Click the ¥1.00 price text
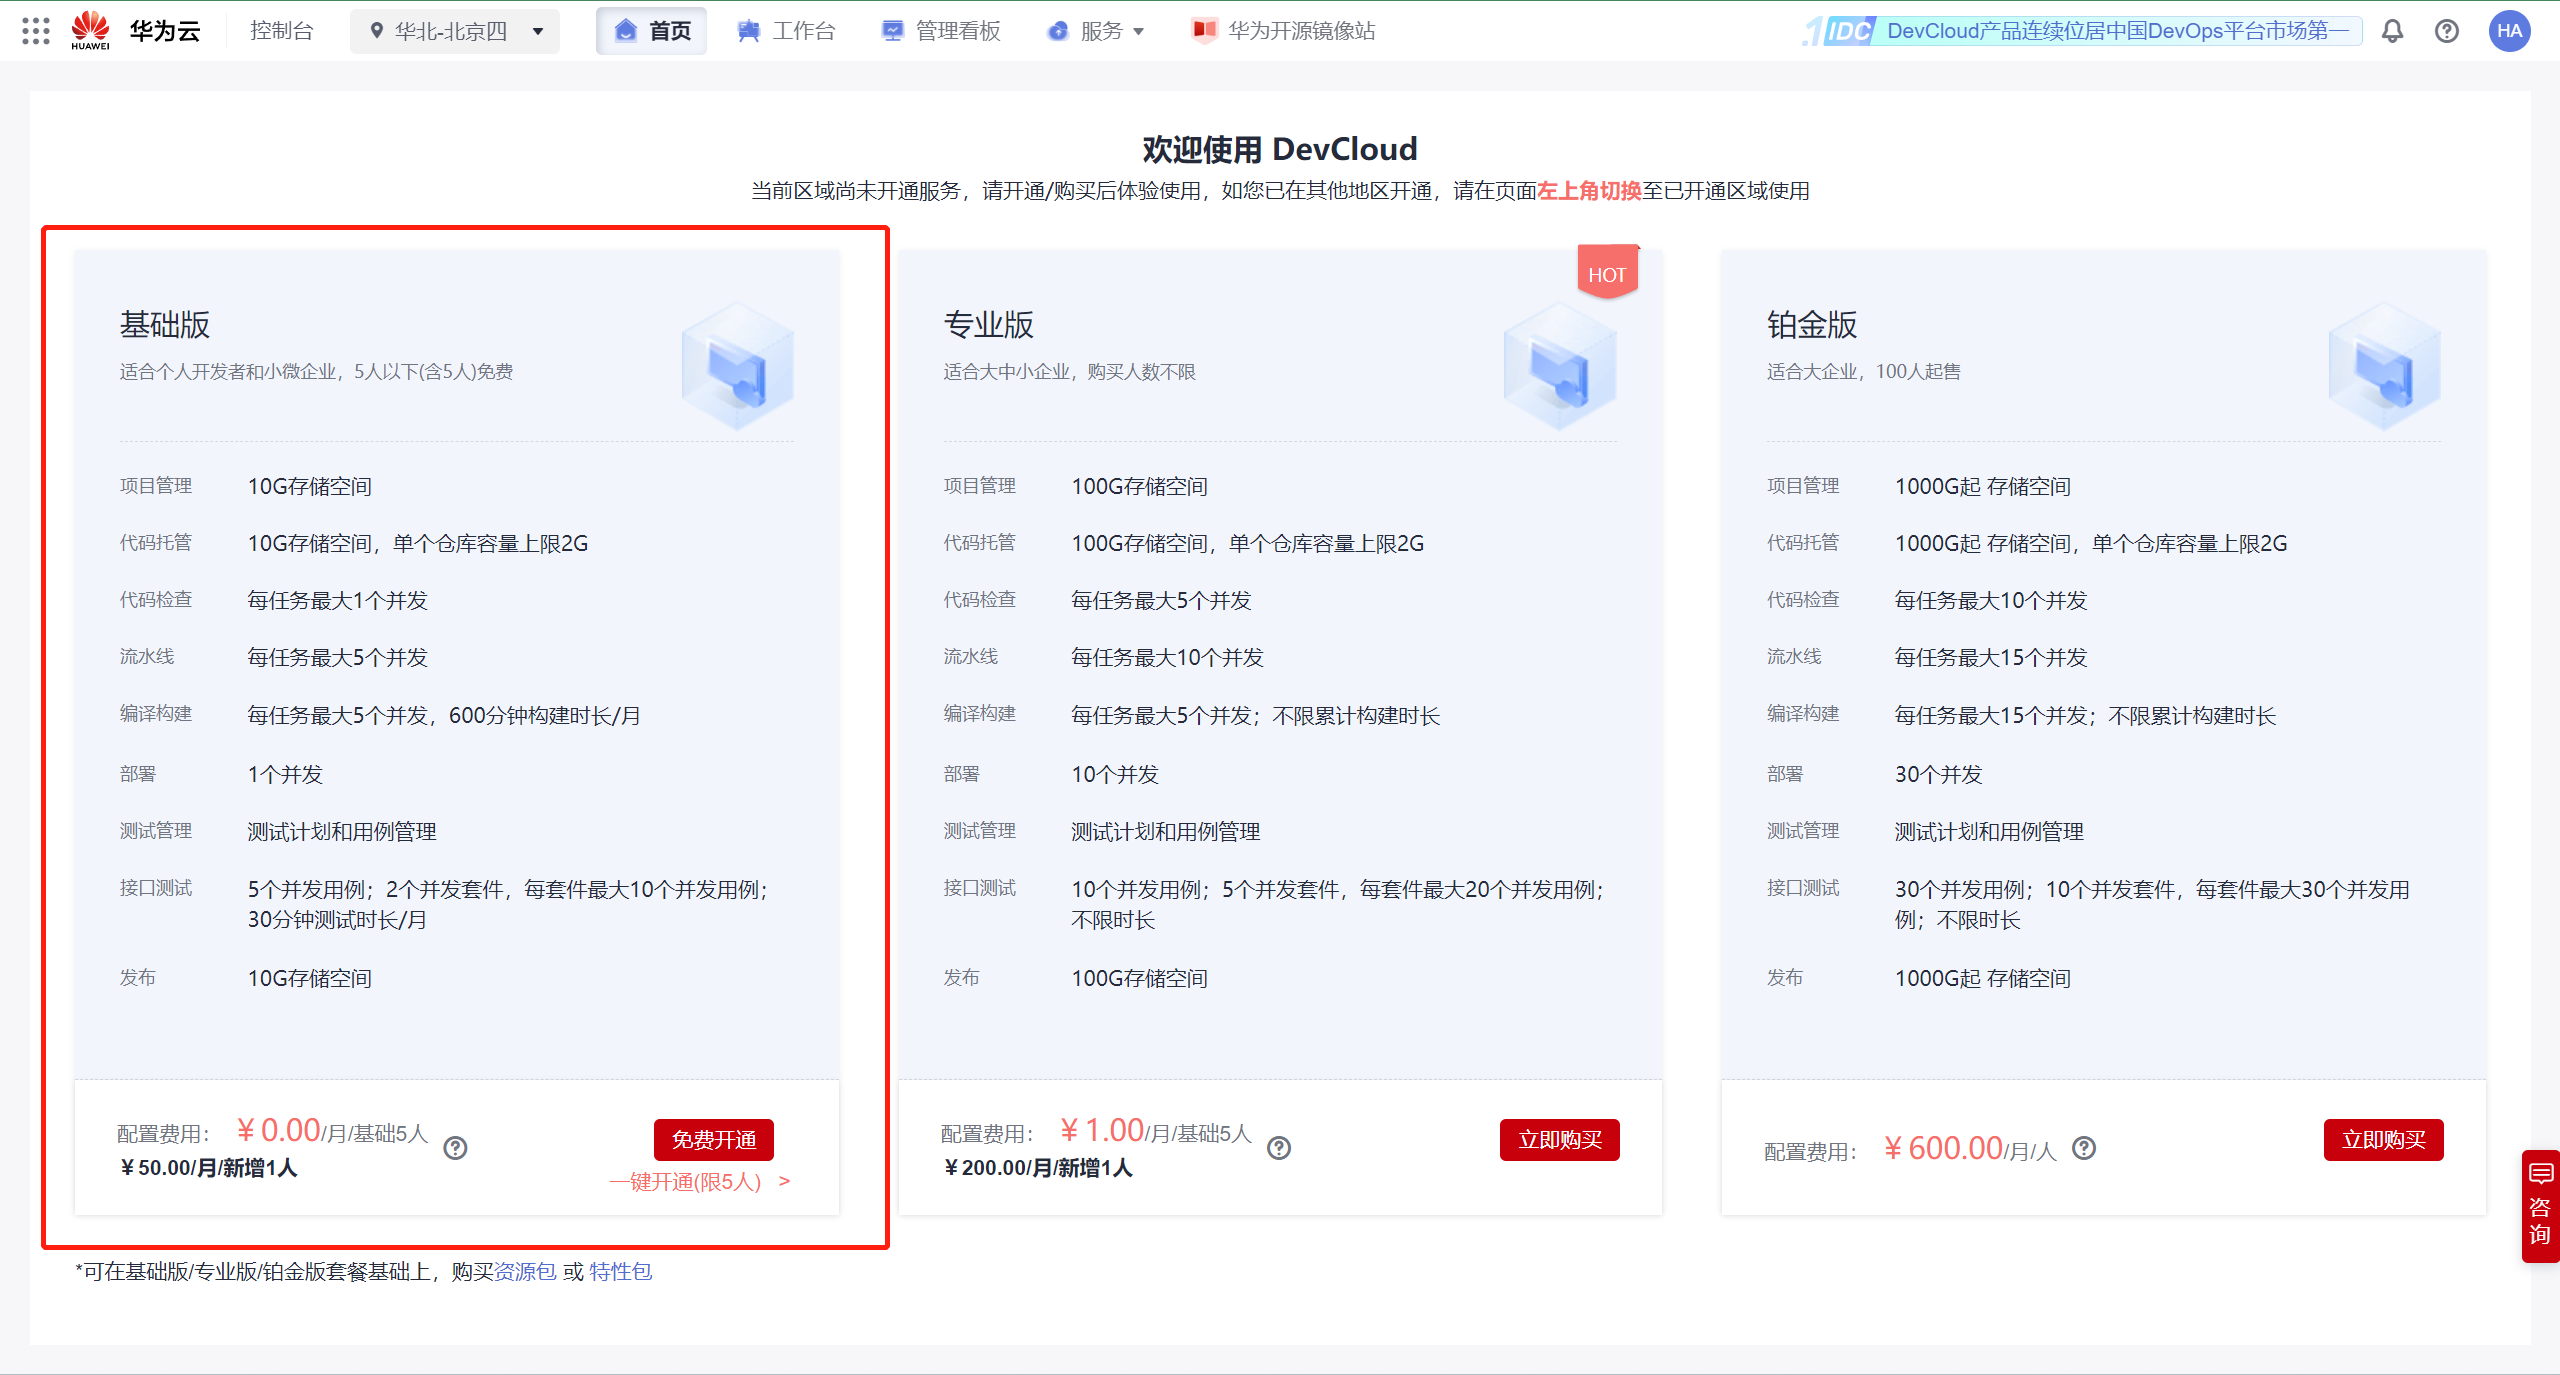This screenshot has width=2560, height=1375. point(1102,1130)
